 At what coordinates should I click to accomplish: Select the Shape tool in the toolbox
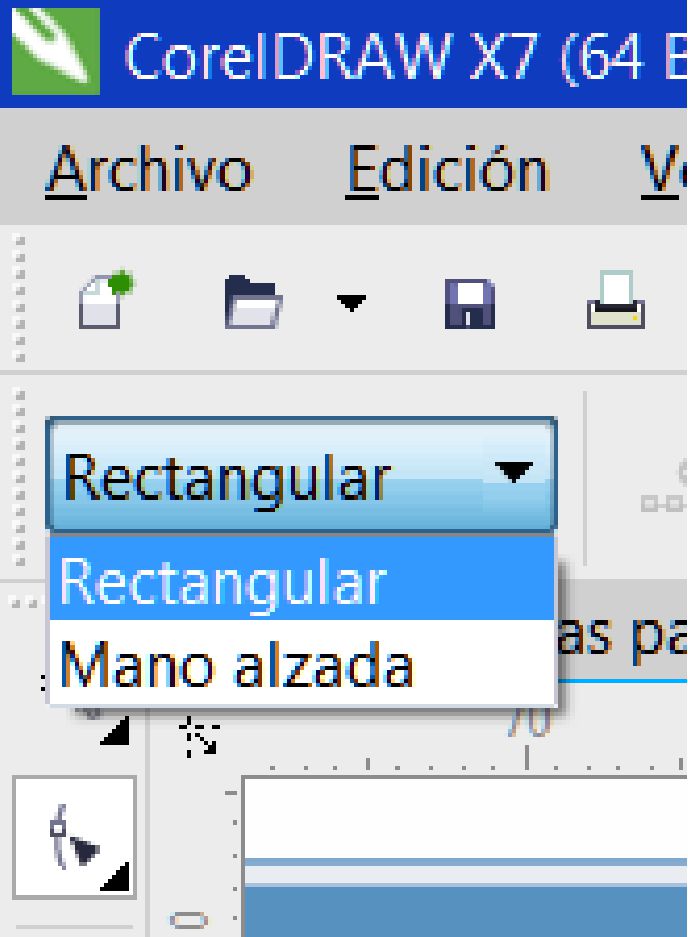pyautogui.click(x=72, y=836)
